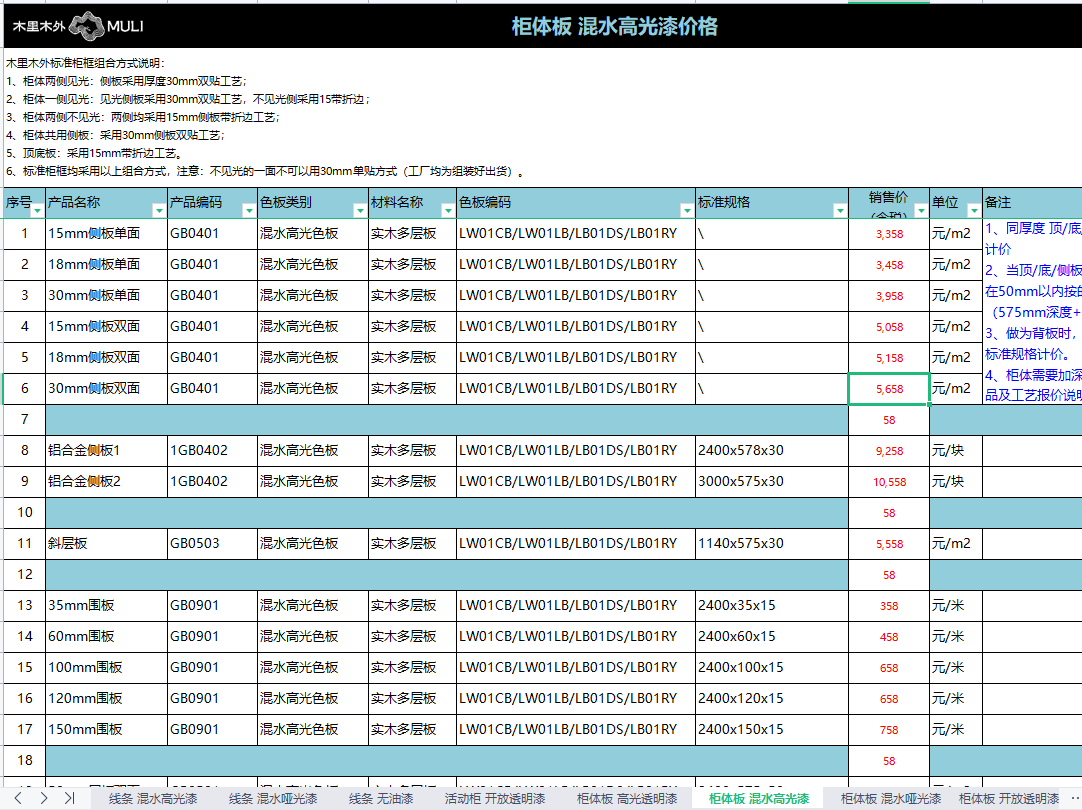The width and height of the screenshot is (1082, 810).
Task: Open the 色板编码 filter dropdown
Action: pyautogui.click(x=686, y=210)
